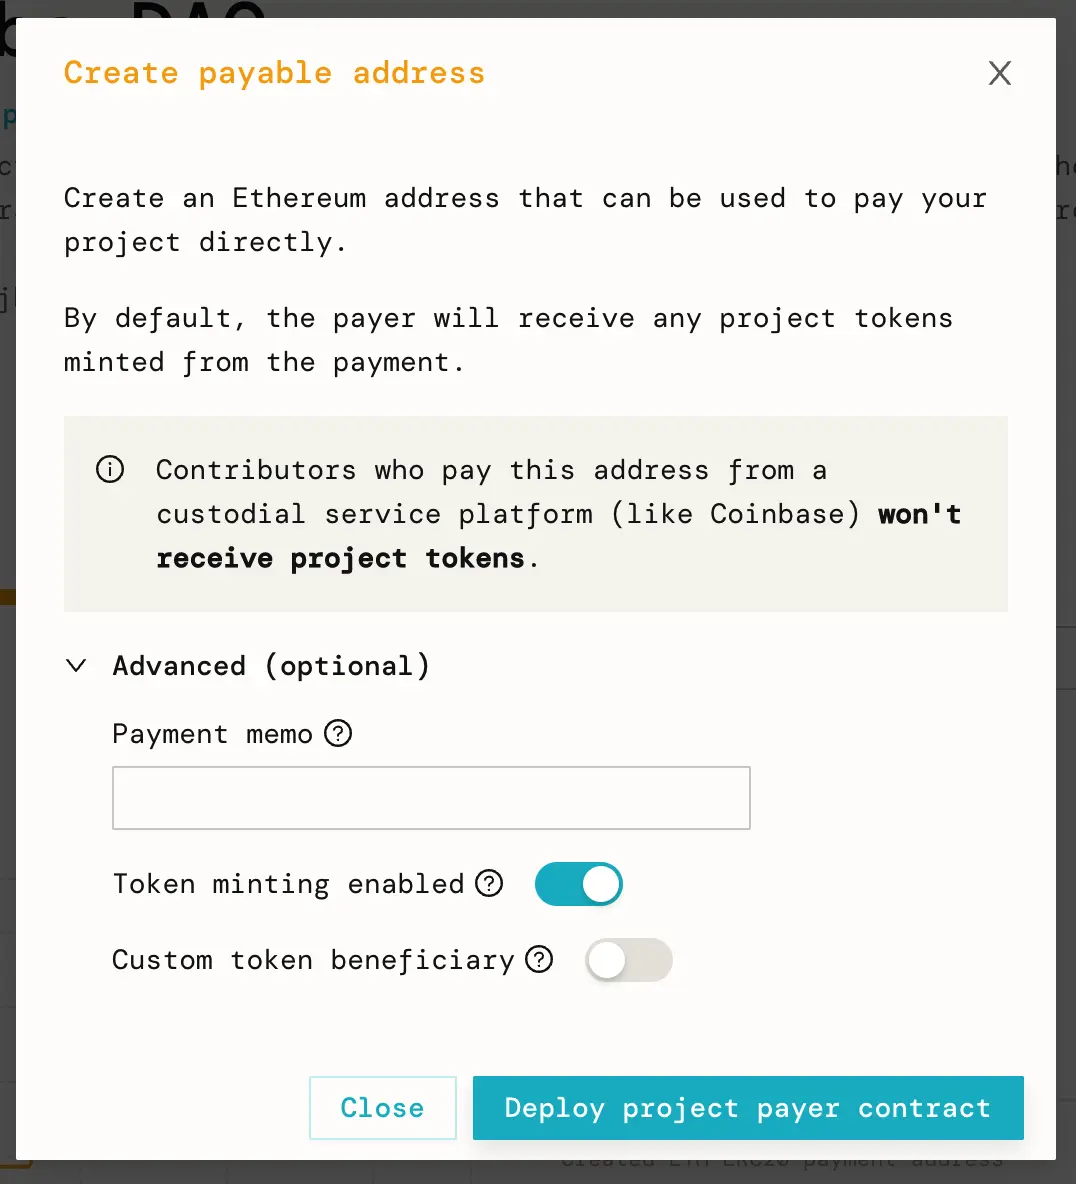Deploy project payer contract
The width and height of the screenshot is (1076, 1184).
pos(748,1108)
